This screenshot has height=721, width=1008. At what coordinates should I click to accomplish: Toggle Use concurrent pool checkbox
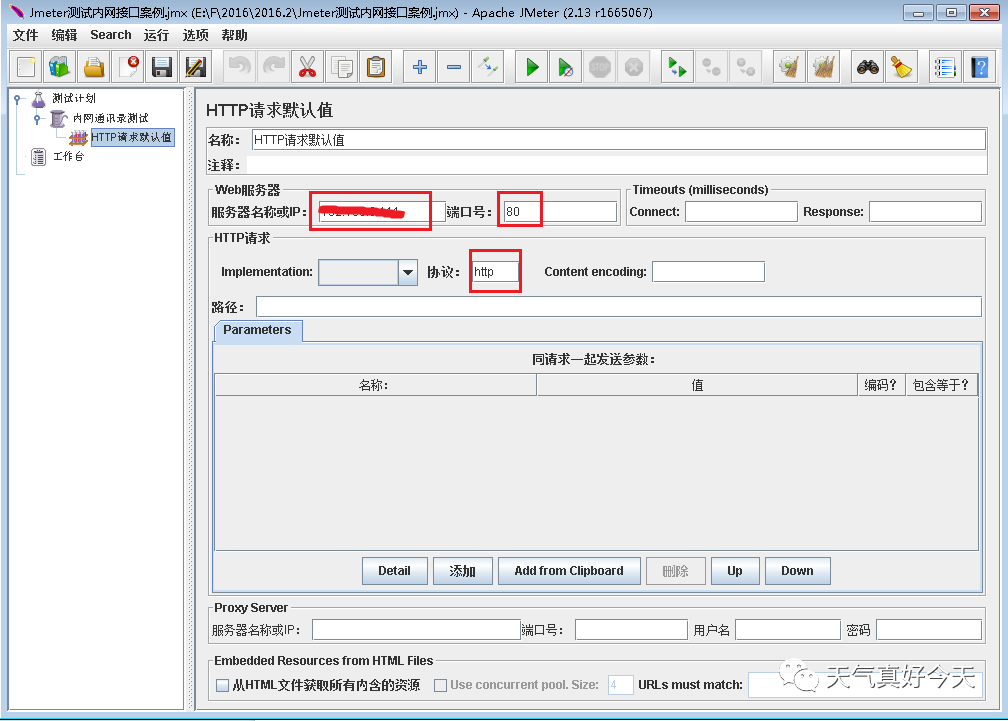440,685
